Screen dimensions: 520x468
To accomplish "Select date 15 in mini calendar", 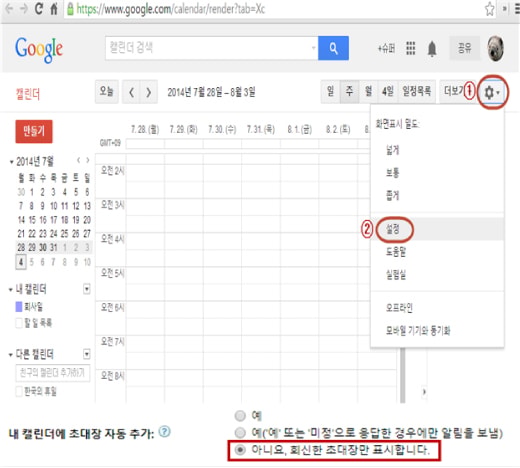I will pyautogui.click(x=32, y=220).
